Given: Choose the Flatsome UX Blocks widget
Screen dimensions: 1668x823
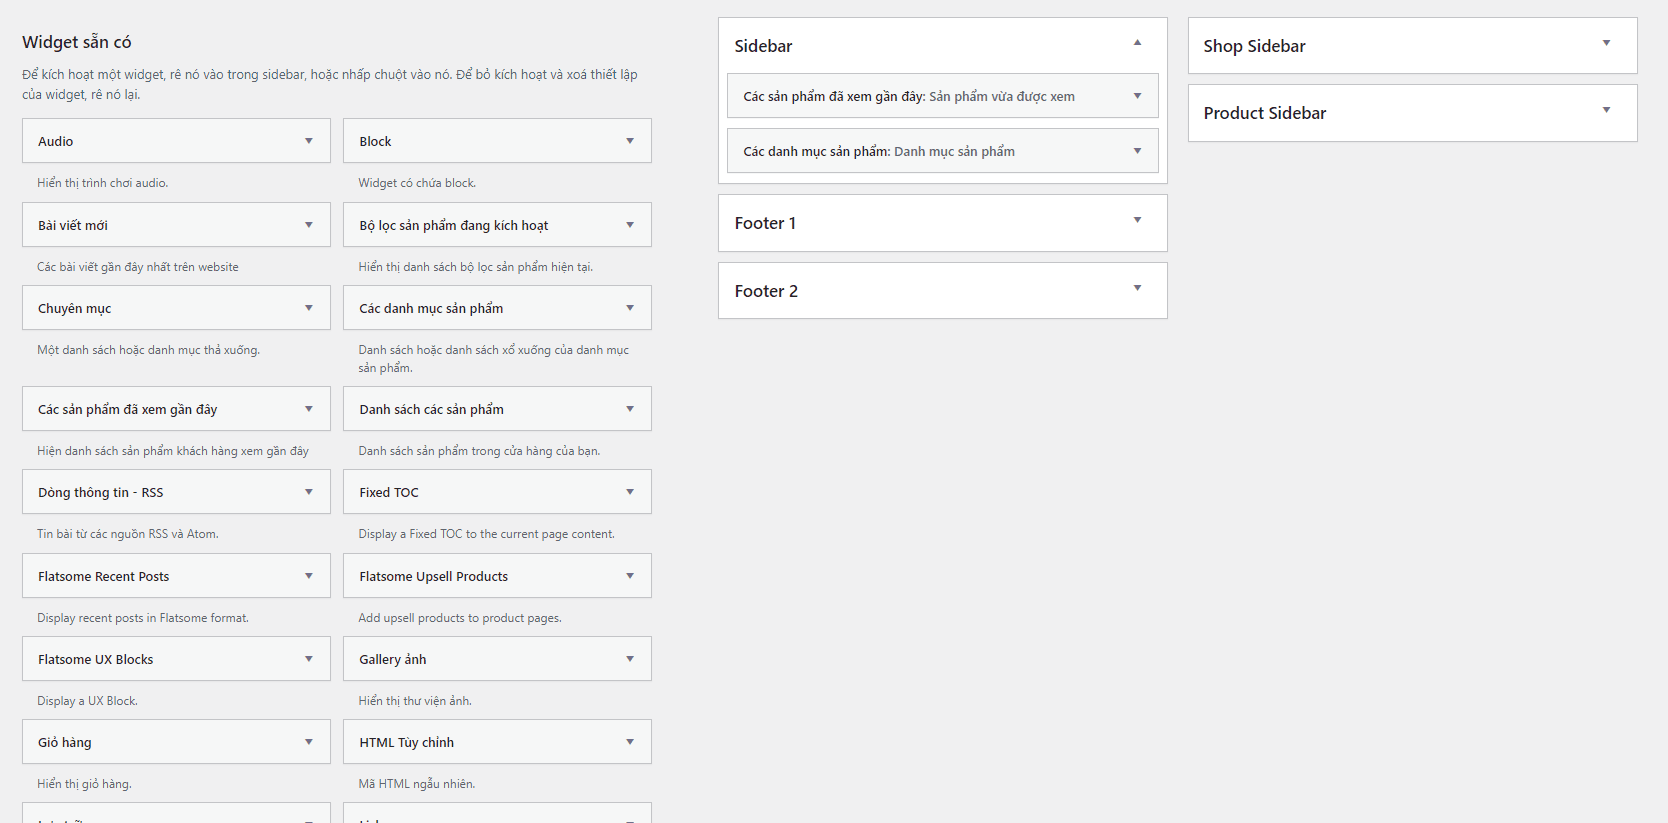Looking at the screenshot, I should click(x=176, y=659).
